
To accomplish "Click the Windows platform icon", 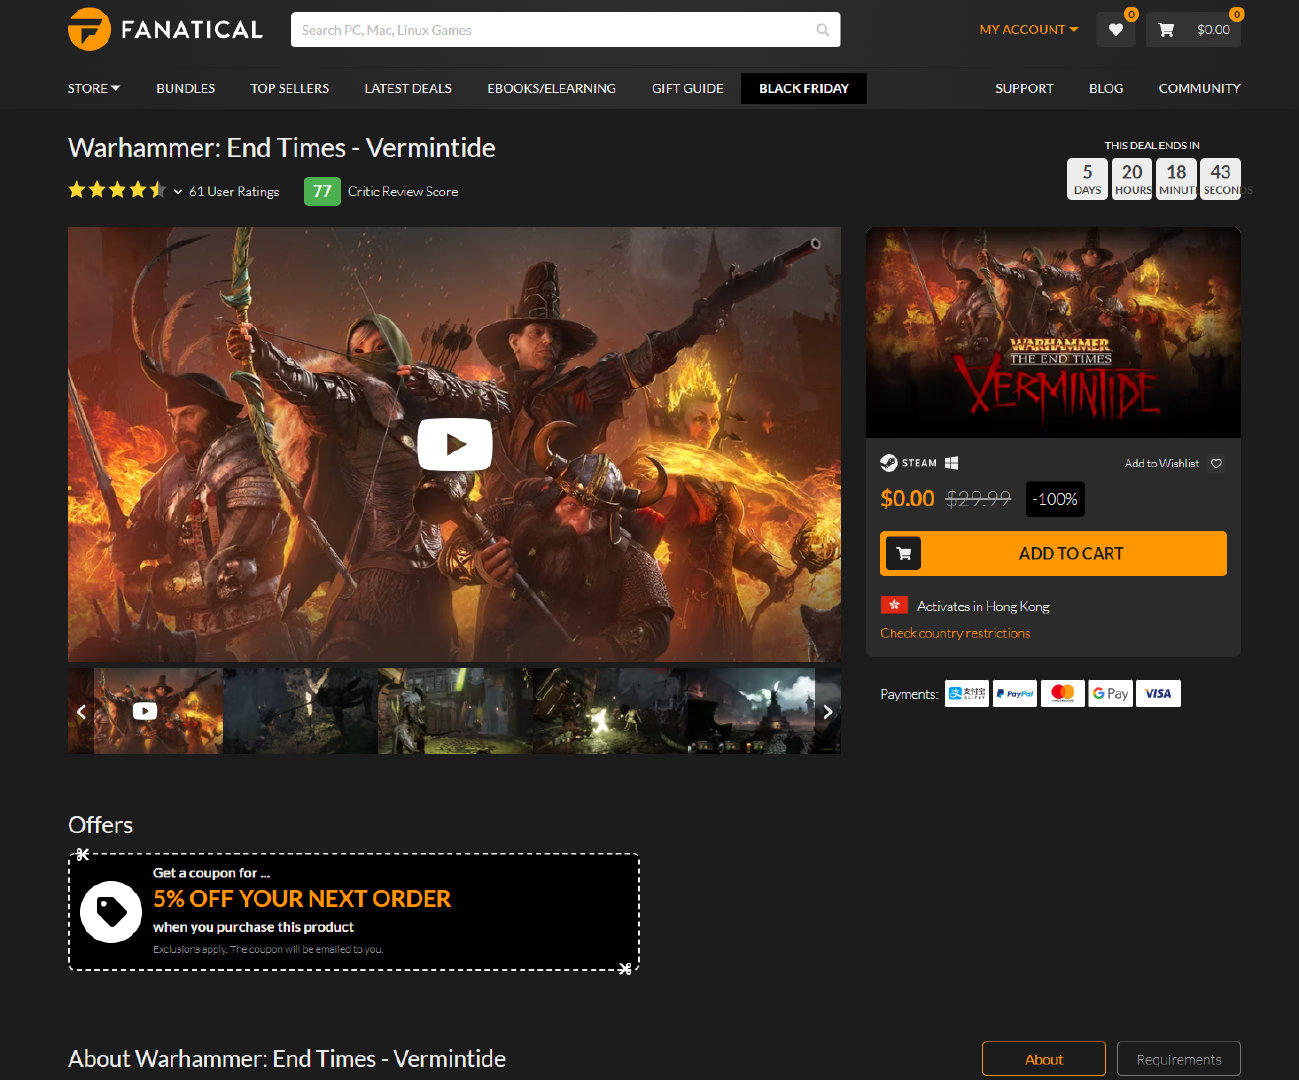I will pyautogui.click(x=952, y=463).
